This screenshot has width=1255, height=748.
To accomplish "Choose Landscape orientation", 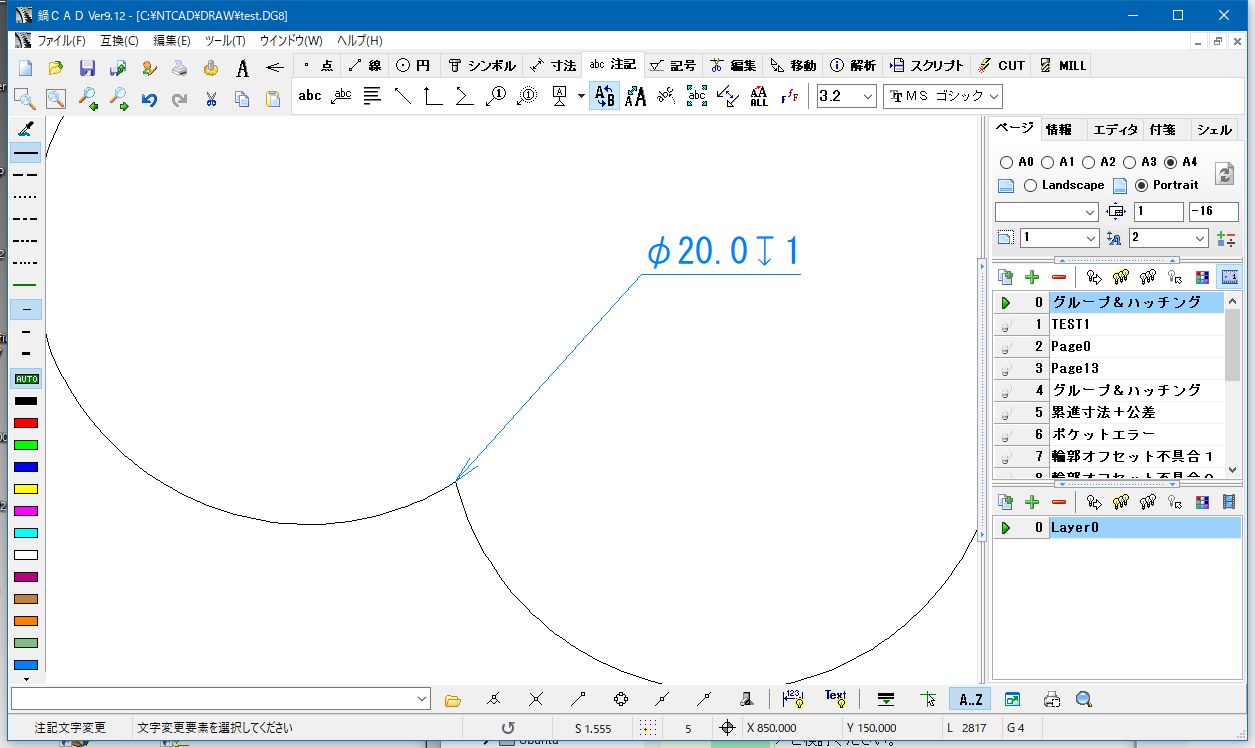I will click(1030, 185).
